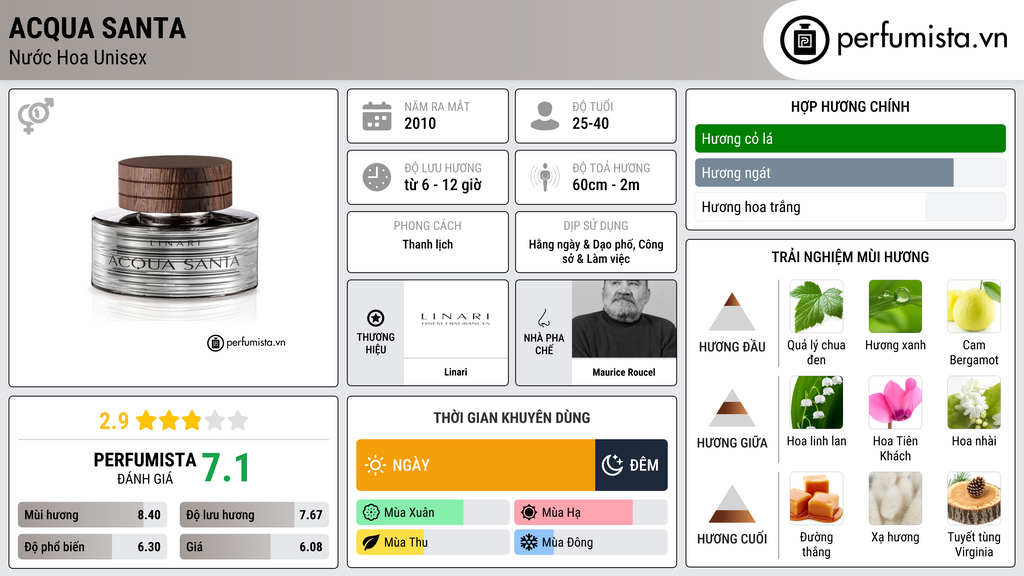1024x576 pixels.
Task: Click the 2.9 star rating number
Action: click(x=114, y=421)
